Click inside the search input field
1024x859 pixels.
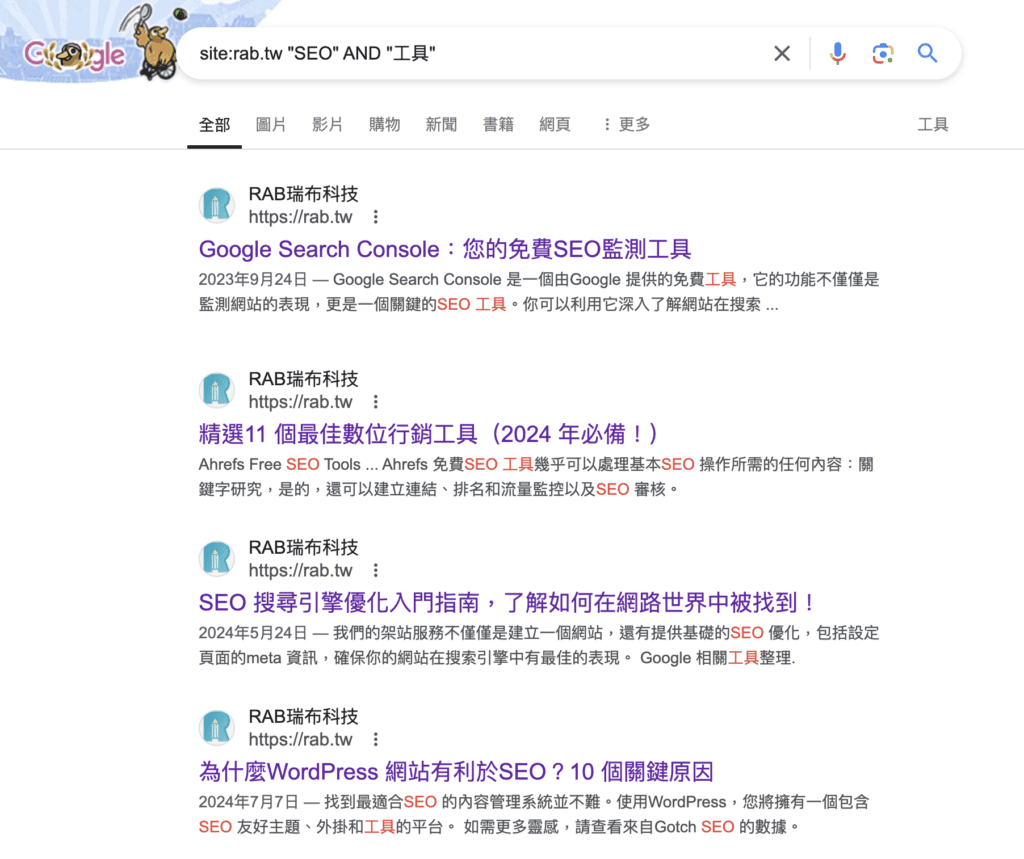tap(450, 53)
